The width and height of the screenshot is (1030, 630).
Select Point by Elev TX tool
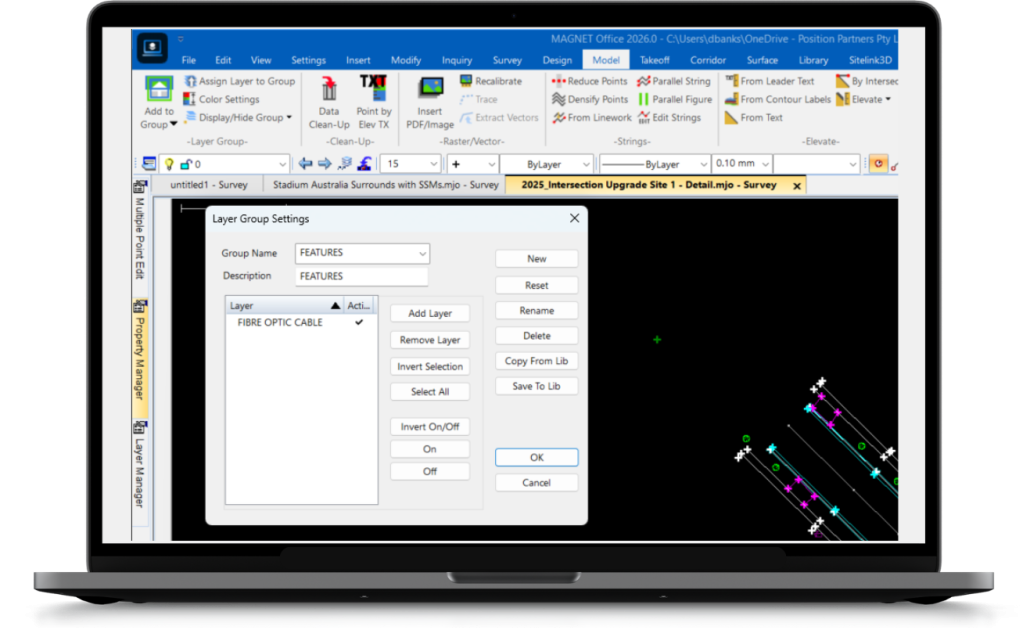(373, 103)
